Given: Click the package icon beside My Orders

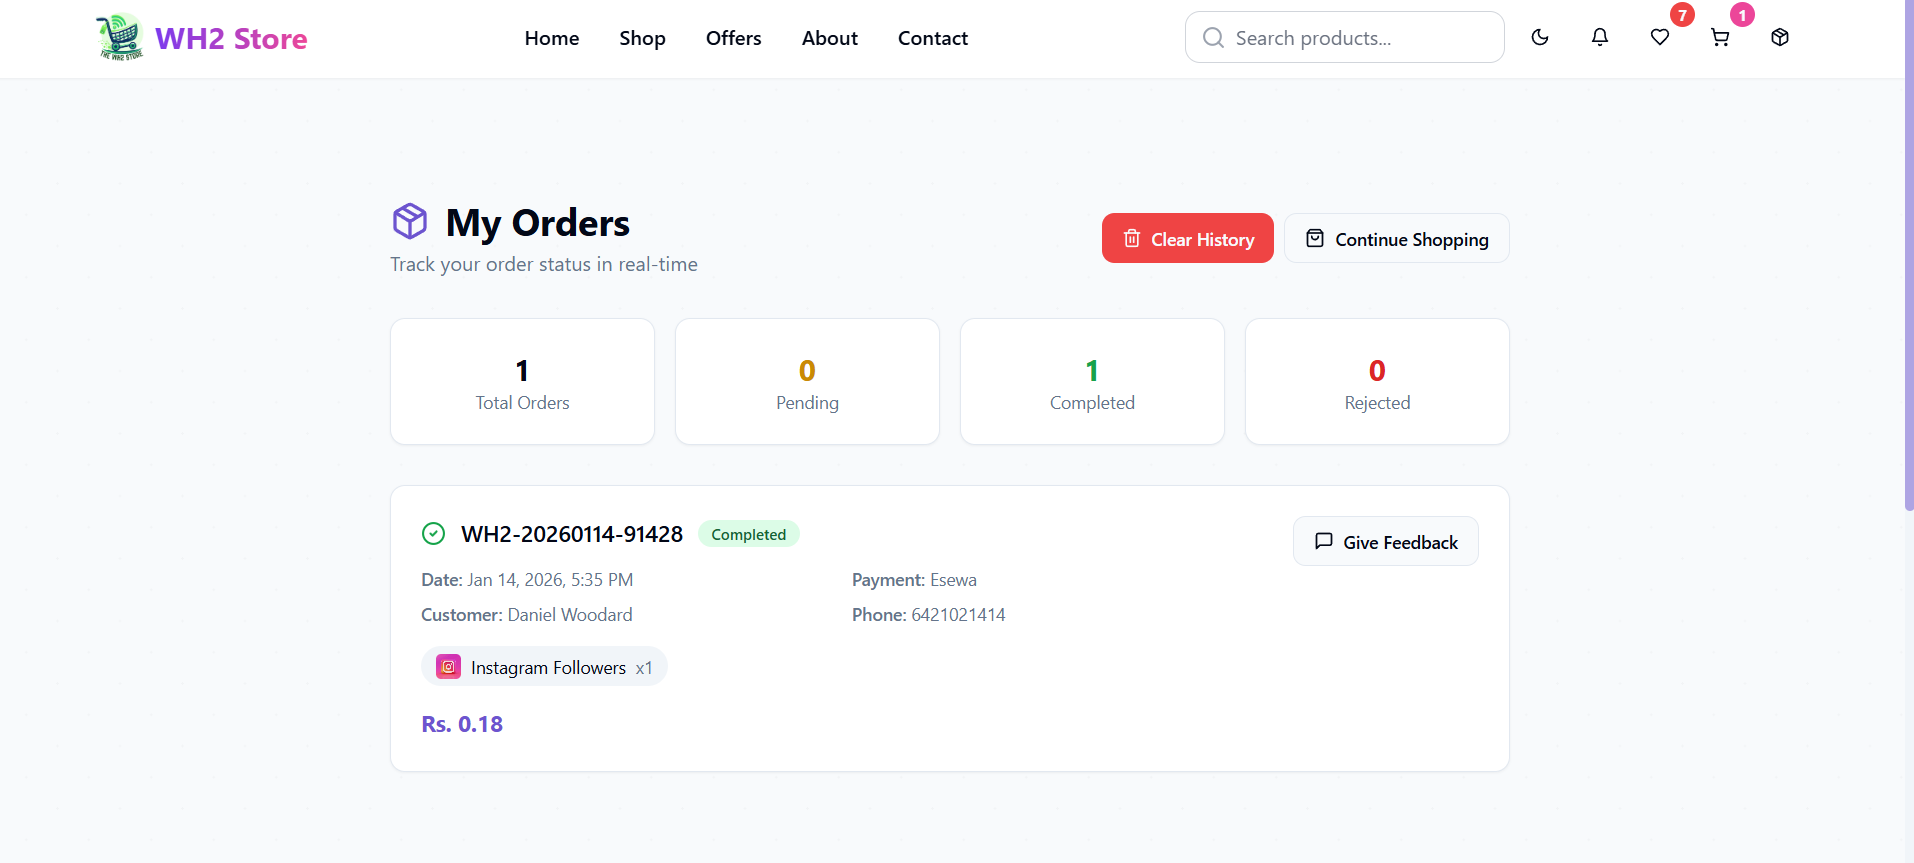Looking at the screenshot, I should [410, 221].
